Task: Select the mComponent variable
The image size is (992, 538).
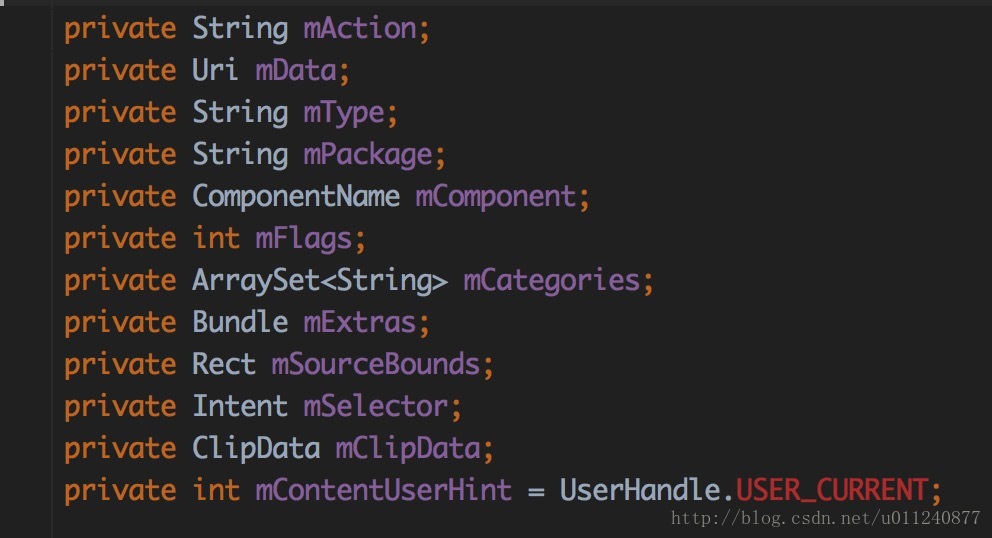Action: pos(495,197)
